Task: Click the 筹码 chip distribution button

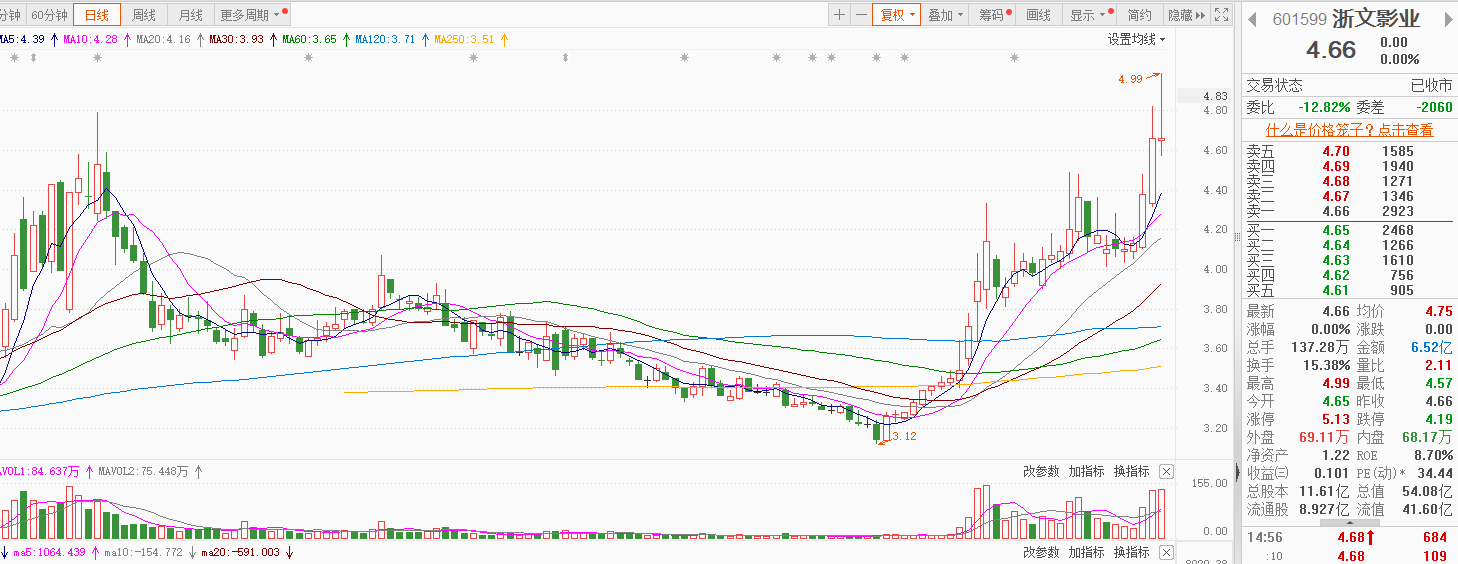Action: pos(993,15)
